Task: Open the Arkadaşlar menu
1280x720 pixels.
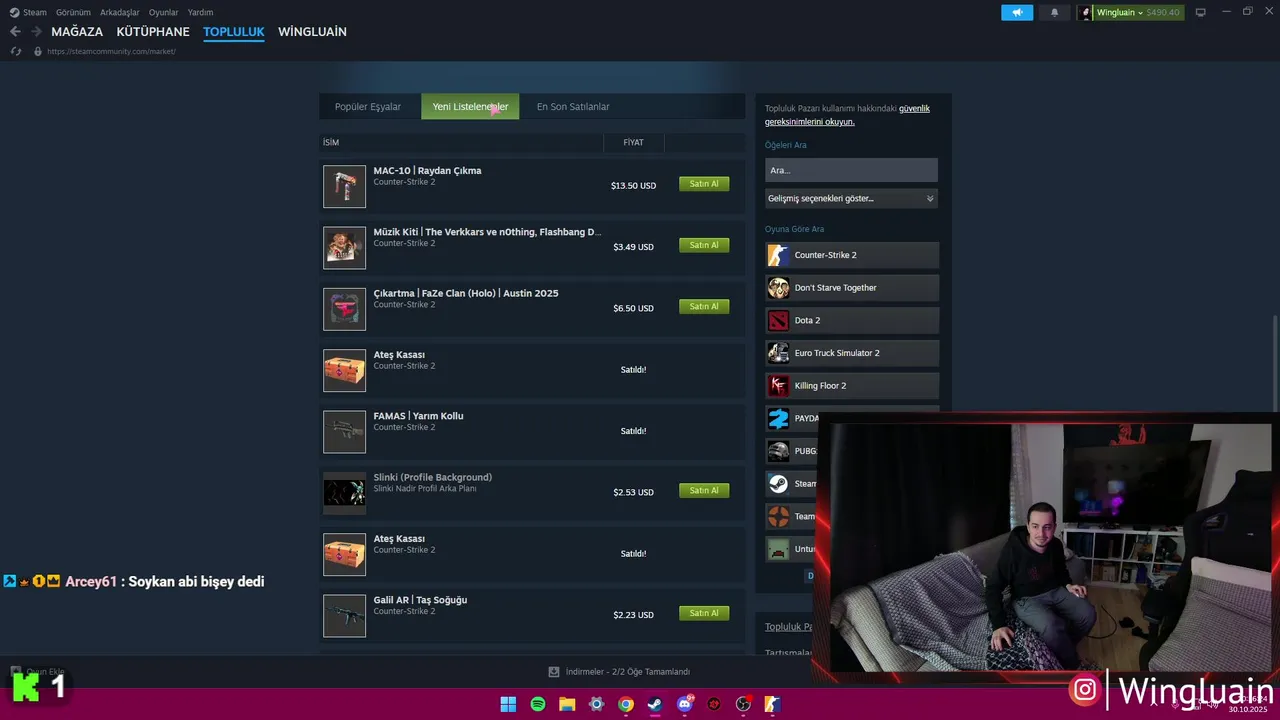Action: pos(120,12)
